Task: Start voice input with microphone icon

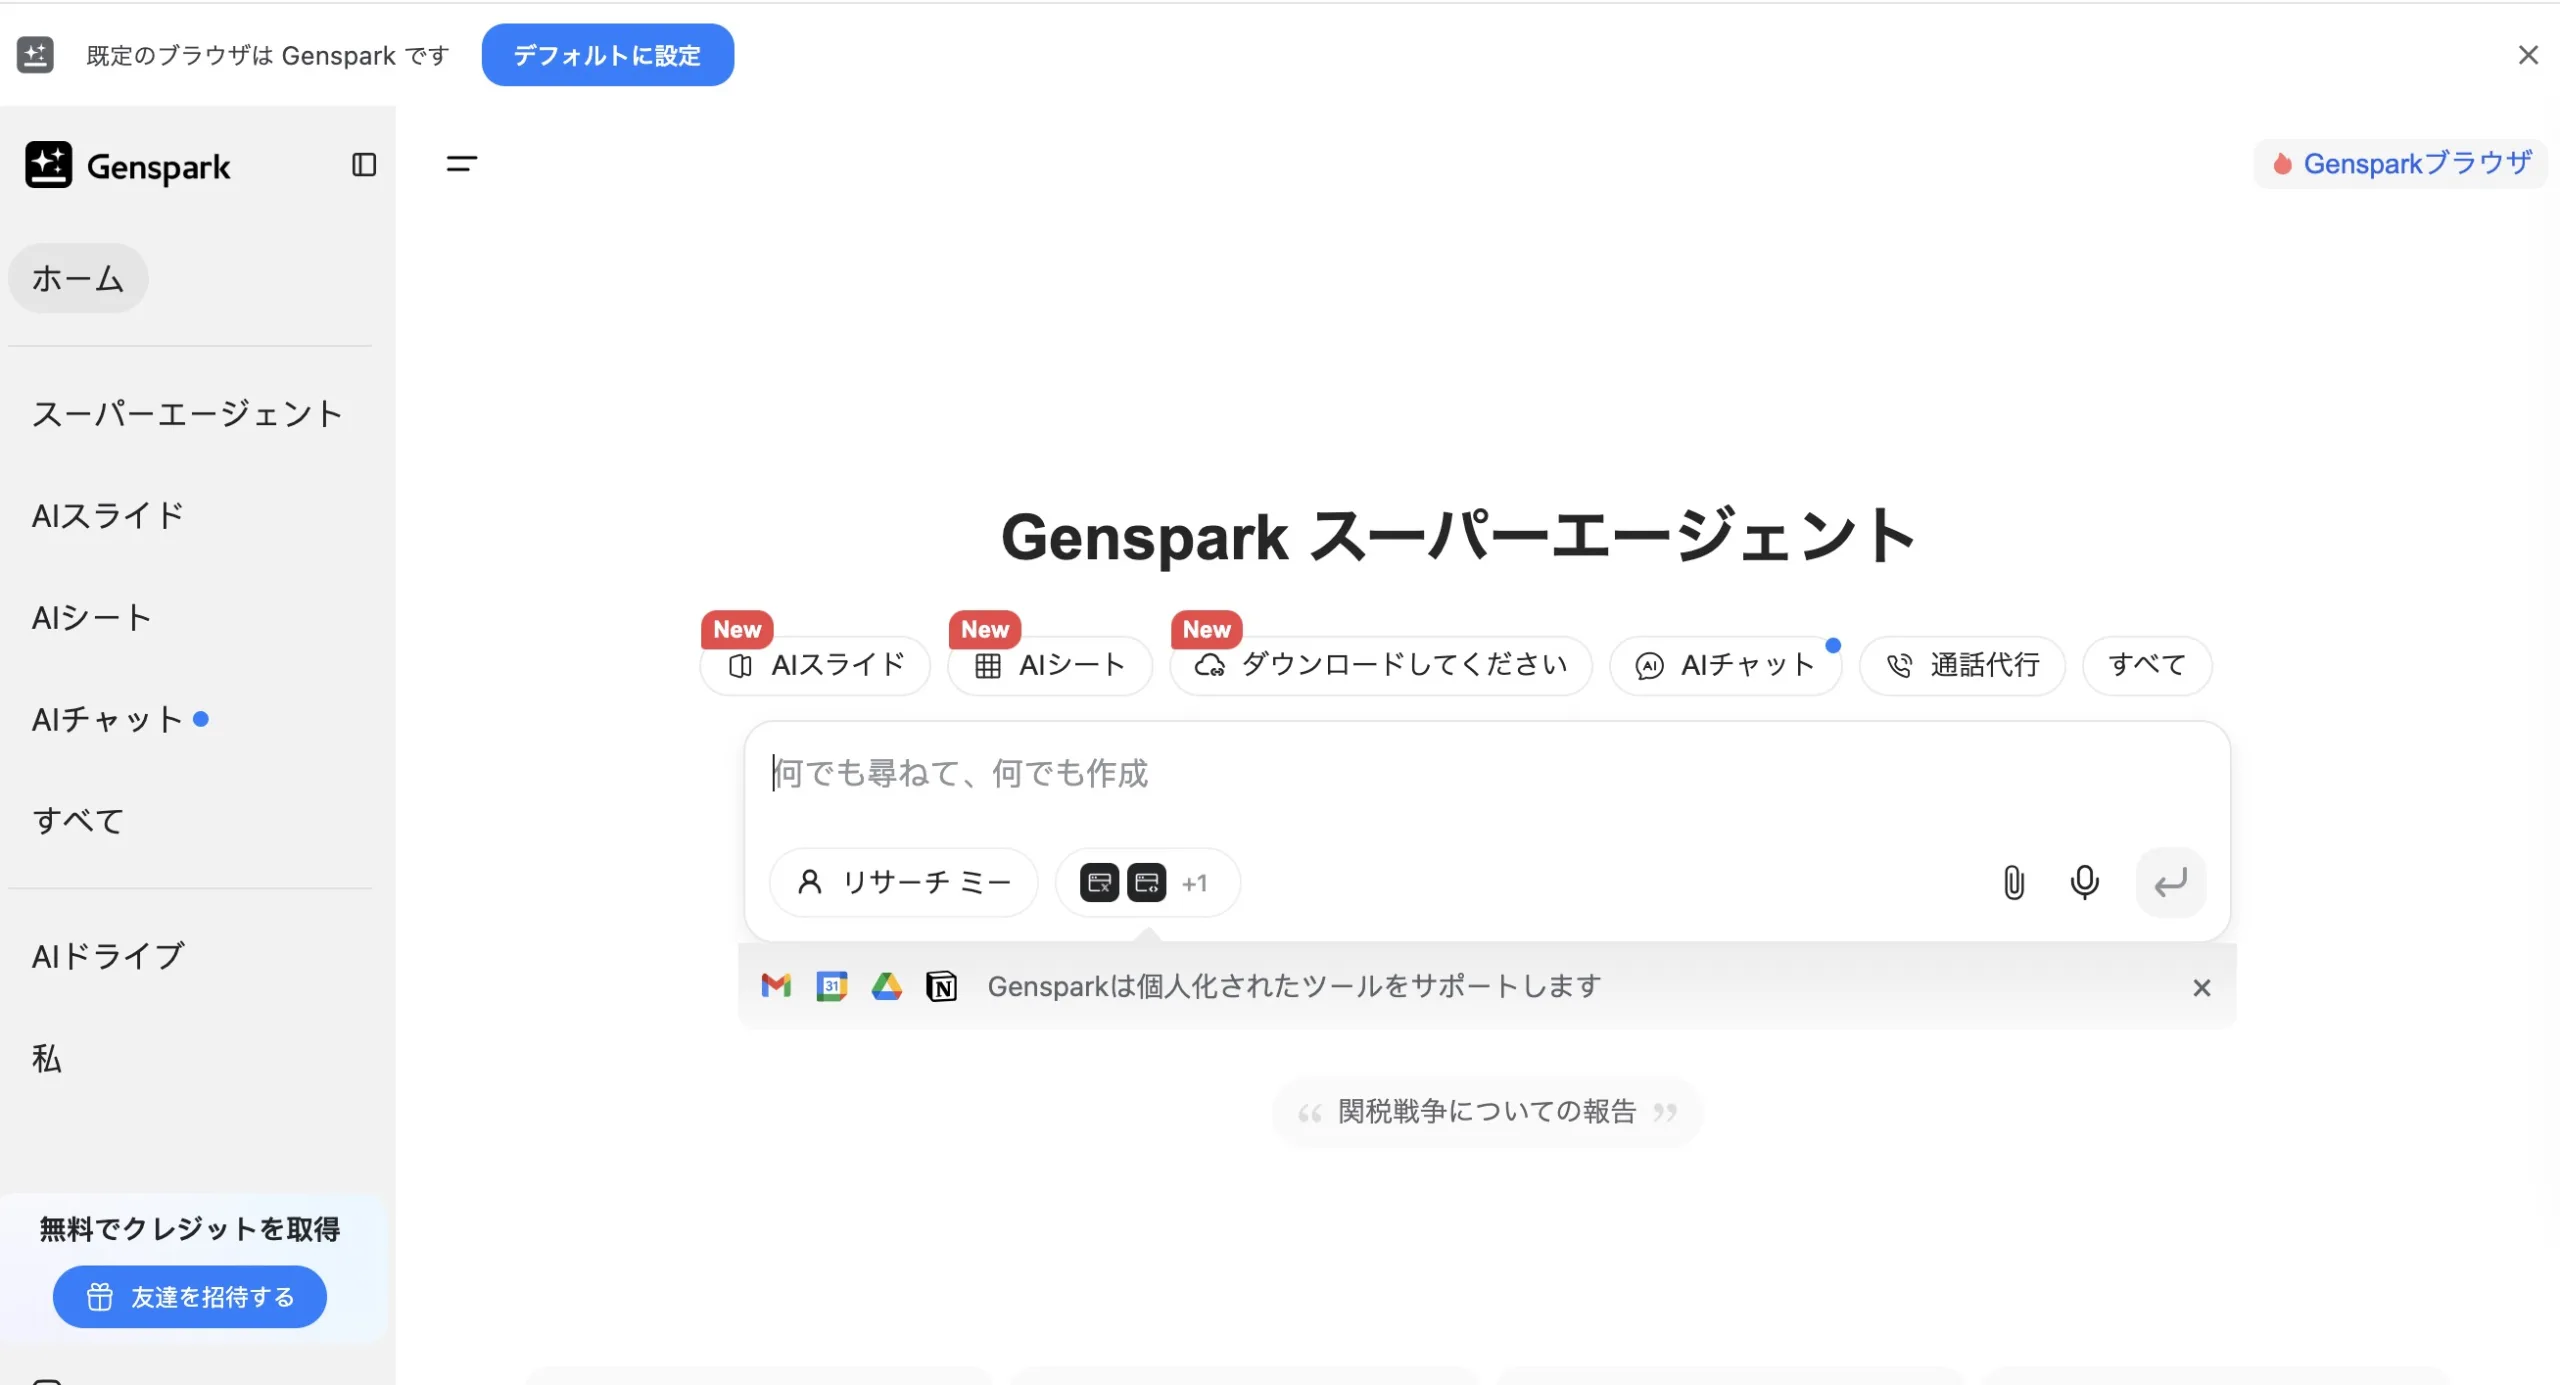Action: tap(2085, 882)
